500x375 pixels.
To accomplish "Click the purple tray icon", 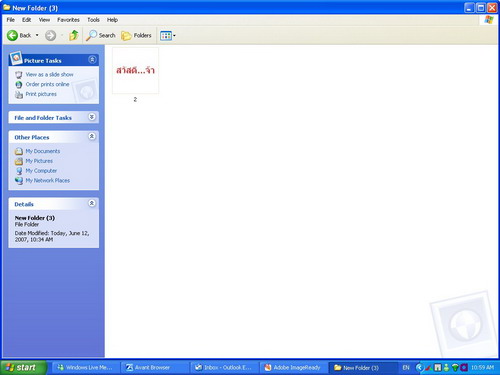I will click(464, 368).
